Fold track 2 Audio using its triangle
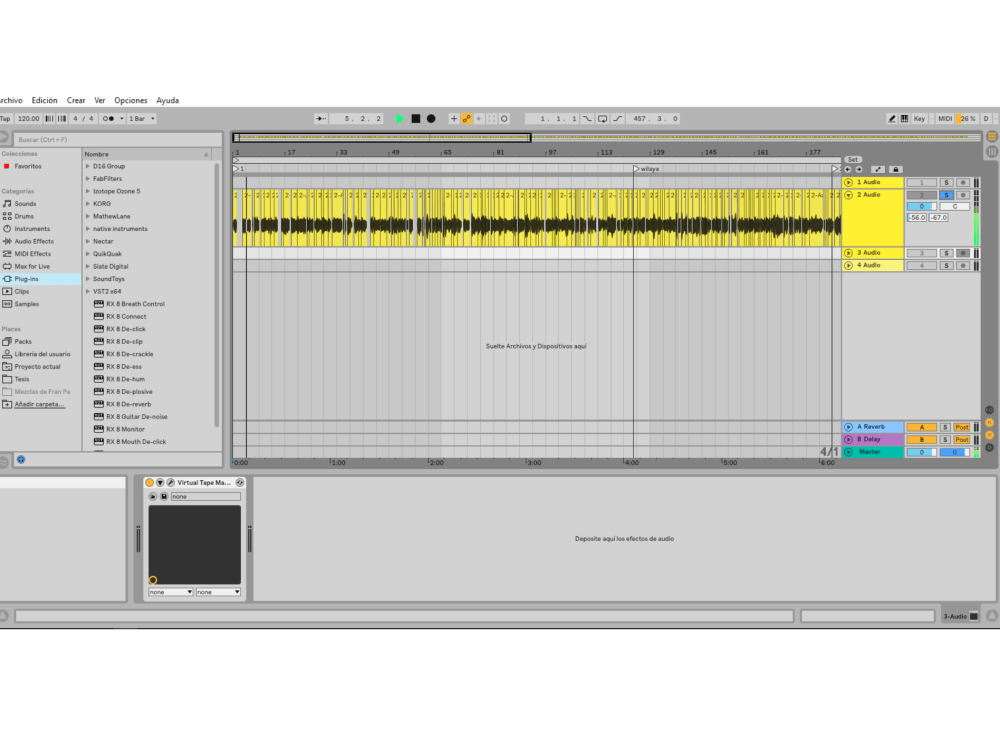Screen dimensions: 1000x750 pos(848,195)
